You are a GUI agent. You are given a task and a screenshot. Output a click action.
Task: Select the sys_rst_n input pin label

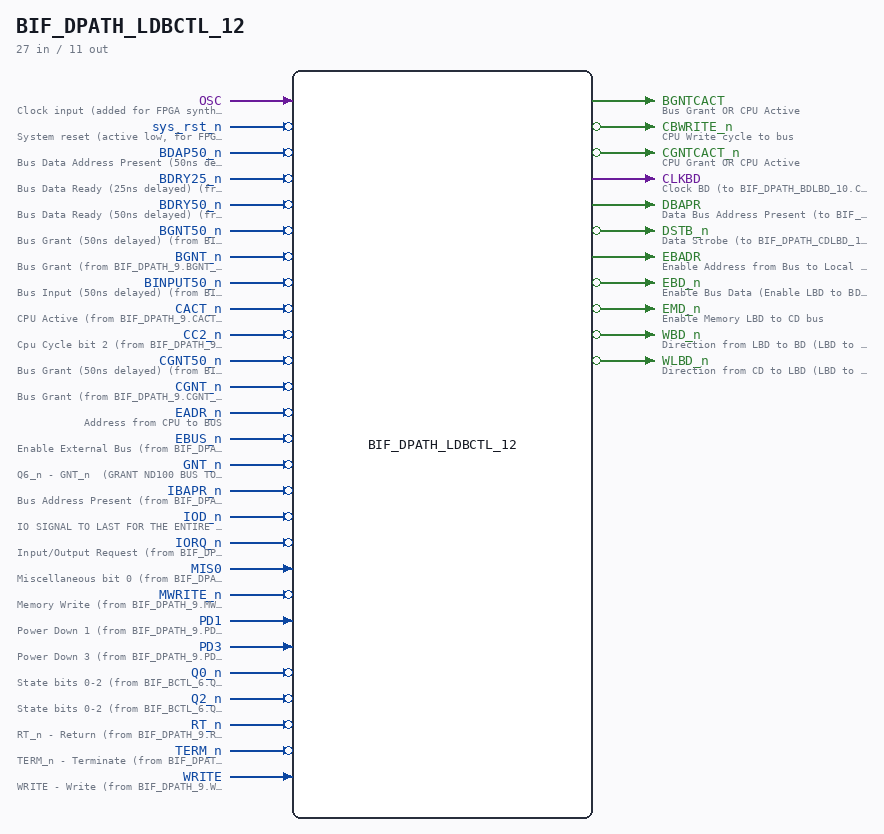[x=187, y=127]
